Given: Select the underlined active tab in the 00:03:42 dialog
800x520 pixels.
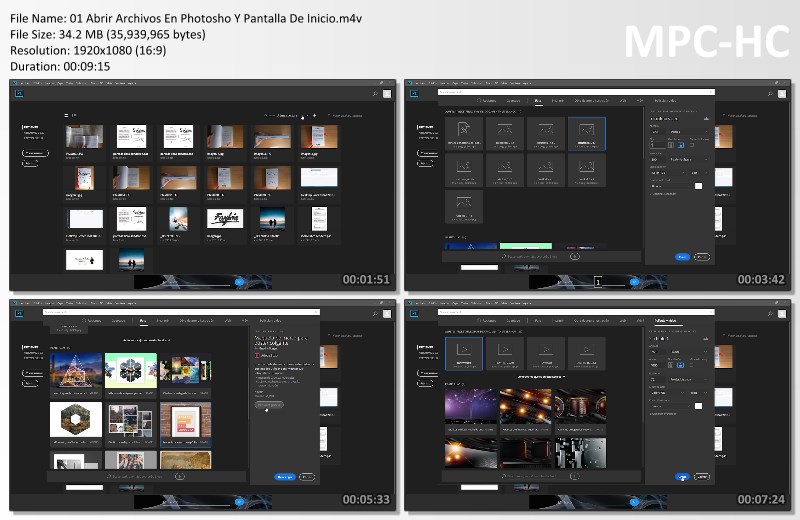Looking at the screenshot, I should [x=538, y=101].
